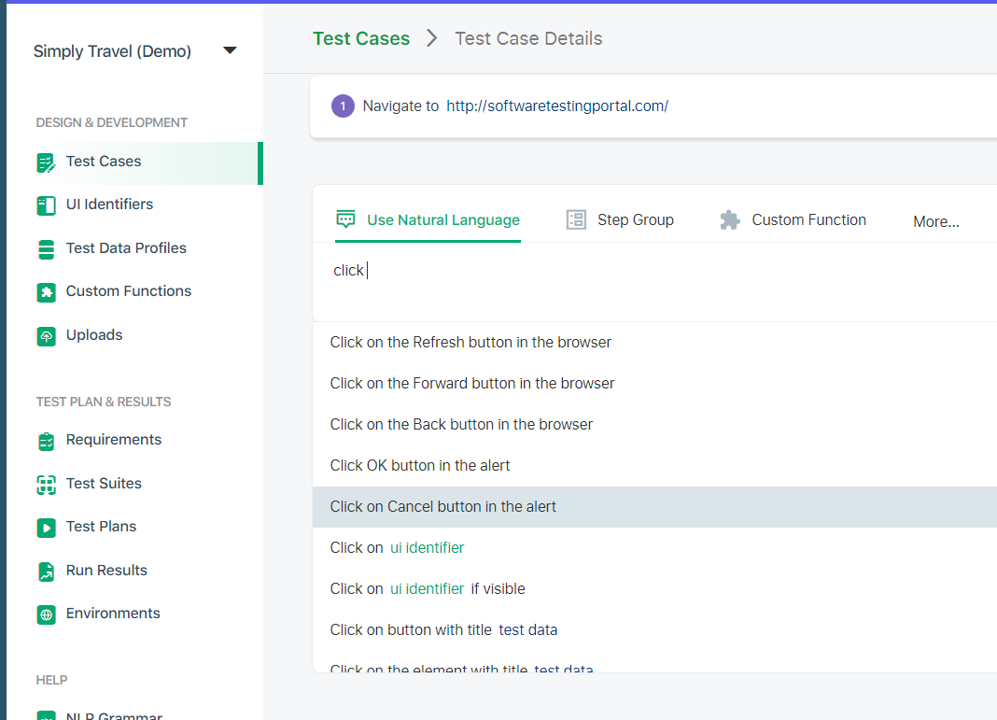Select 'Click on the Refresh button in the browser'
Screen dimensions: 997x720
655,343
